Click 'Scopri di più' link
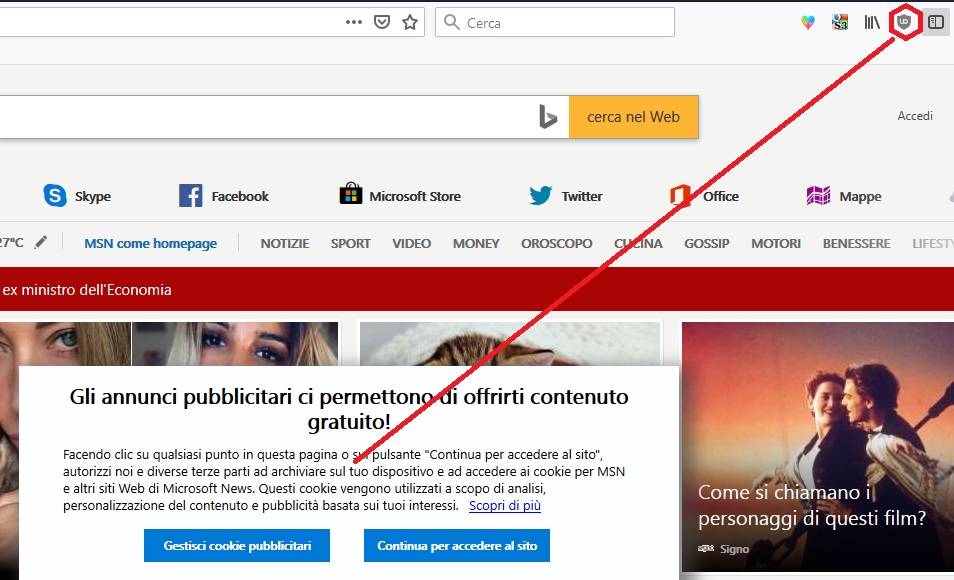The width and height of the screenshot is (954, 580). pos(504,506)
